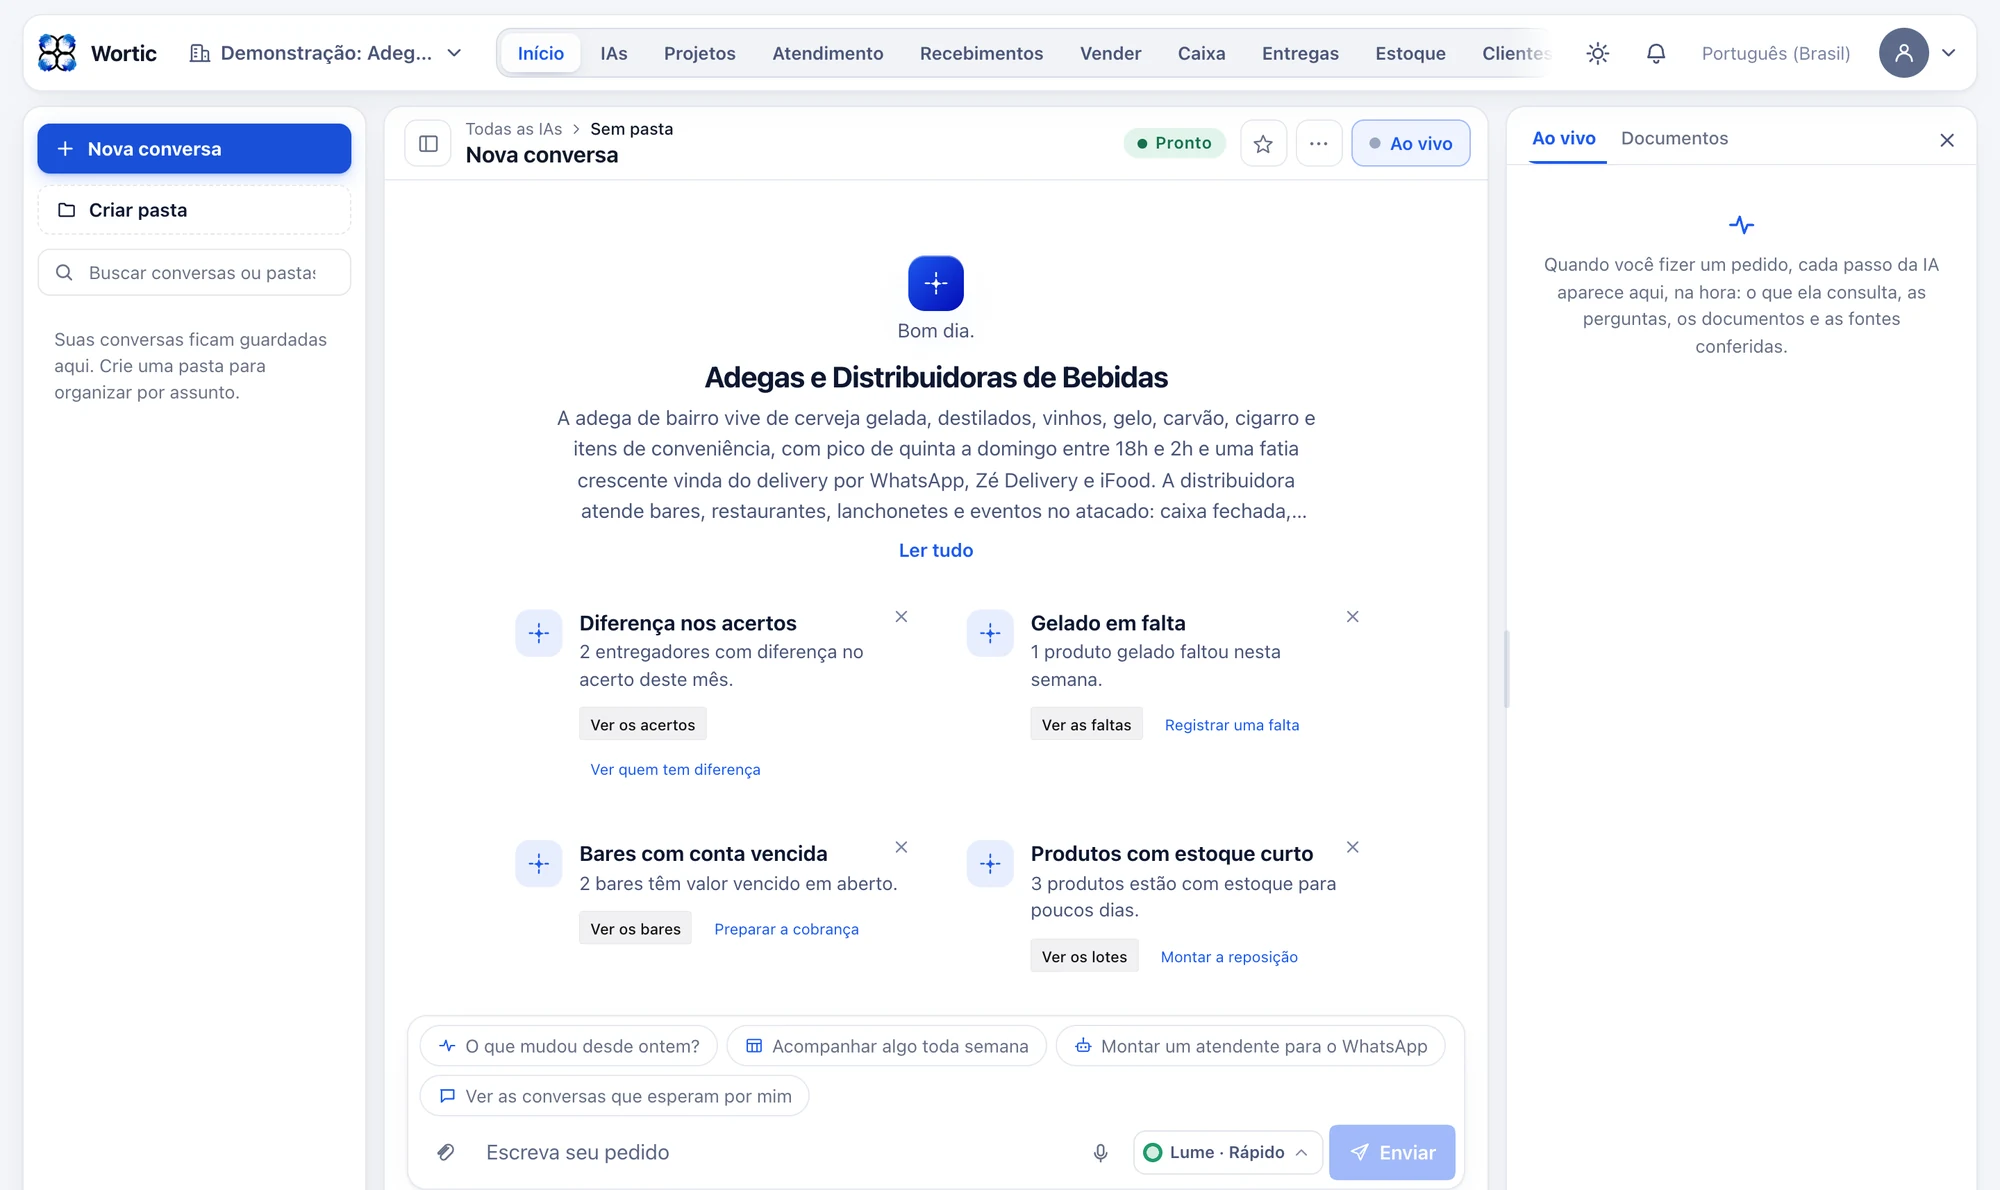This screenshot has height=1190, width=2000.
Task: Start voice input with the microphone
Action: coord(1100,1152)
